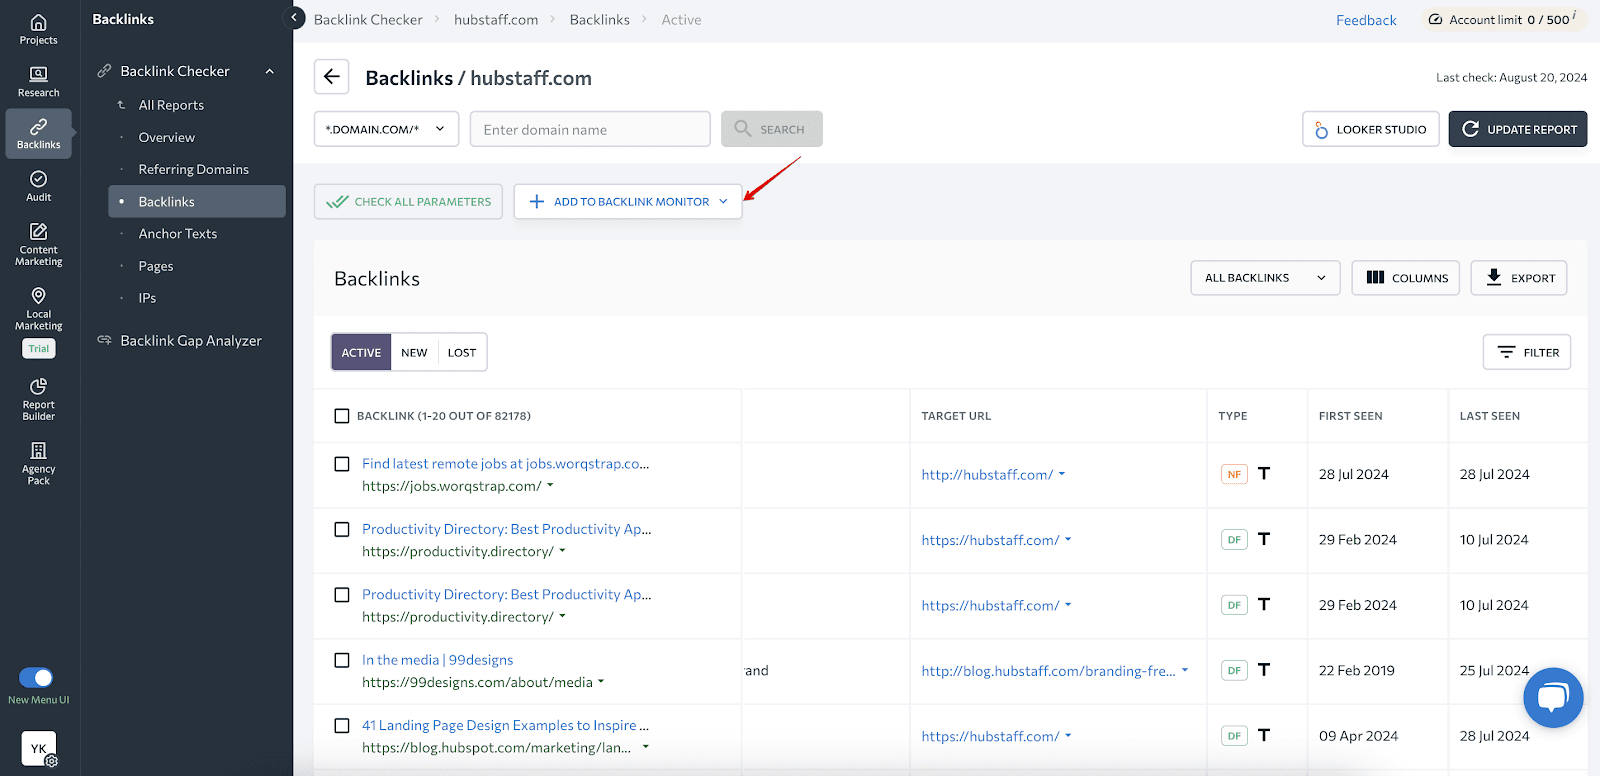Click the Search button

click(x=771, y=129)
